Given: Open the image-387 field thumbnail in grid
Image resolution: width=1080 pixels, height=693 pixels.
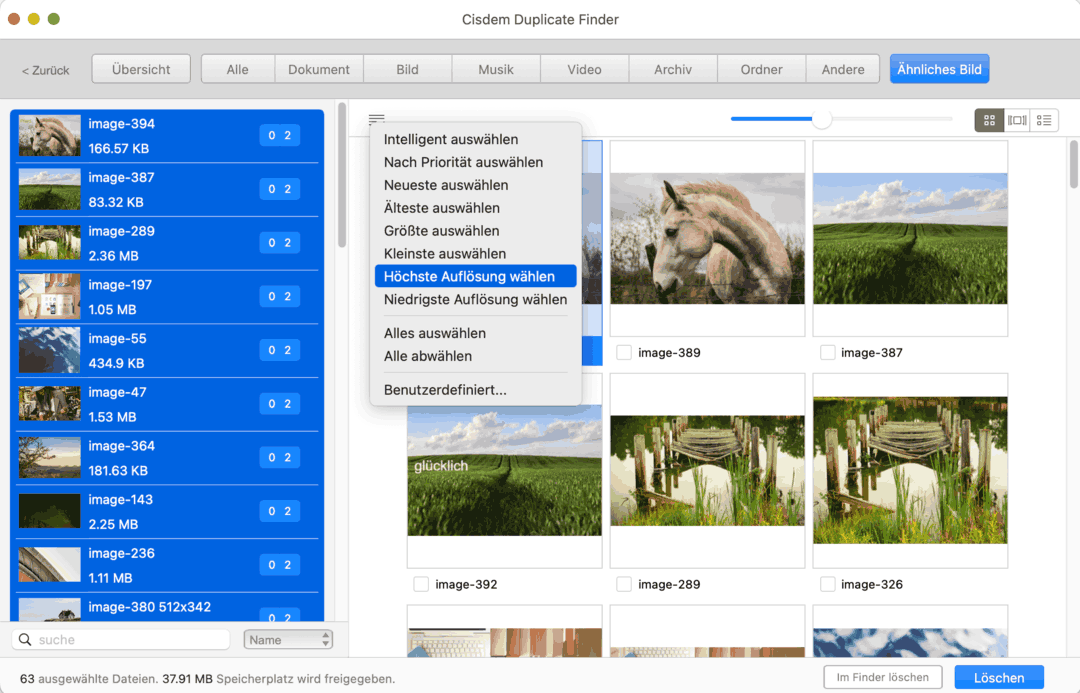Looking at the screenshot, I should pos(910,238).
